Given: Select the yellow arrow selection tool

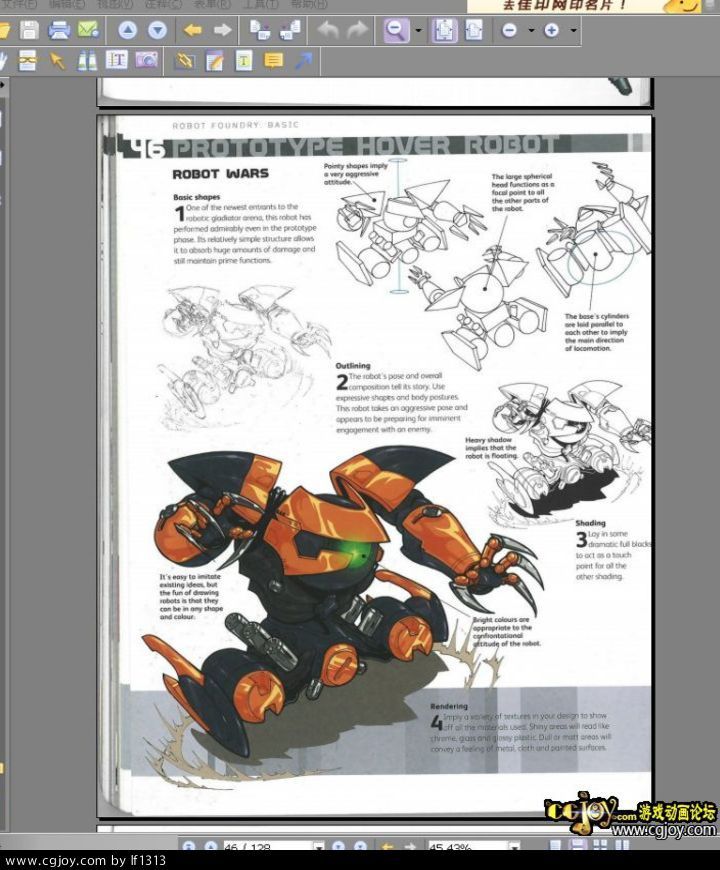Looking at the screenshot, I should tap(57, 60).
